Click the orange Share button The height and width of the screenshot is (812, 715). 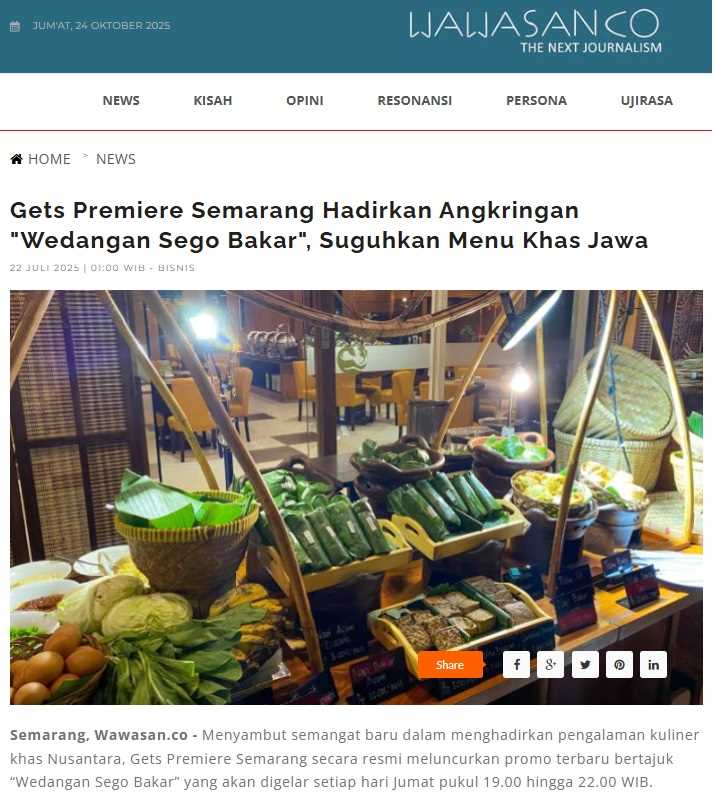450,664
